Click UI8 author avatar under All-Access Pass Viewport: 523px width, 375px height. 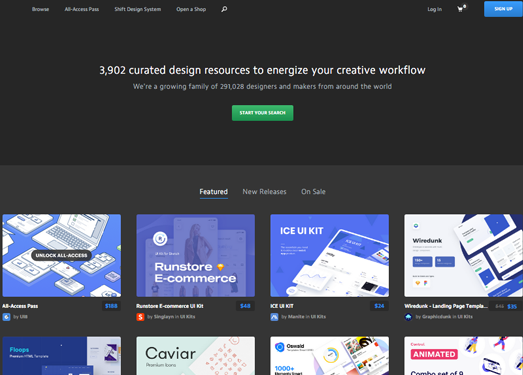6,317
